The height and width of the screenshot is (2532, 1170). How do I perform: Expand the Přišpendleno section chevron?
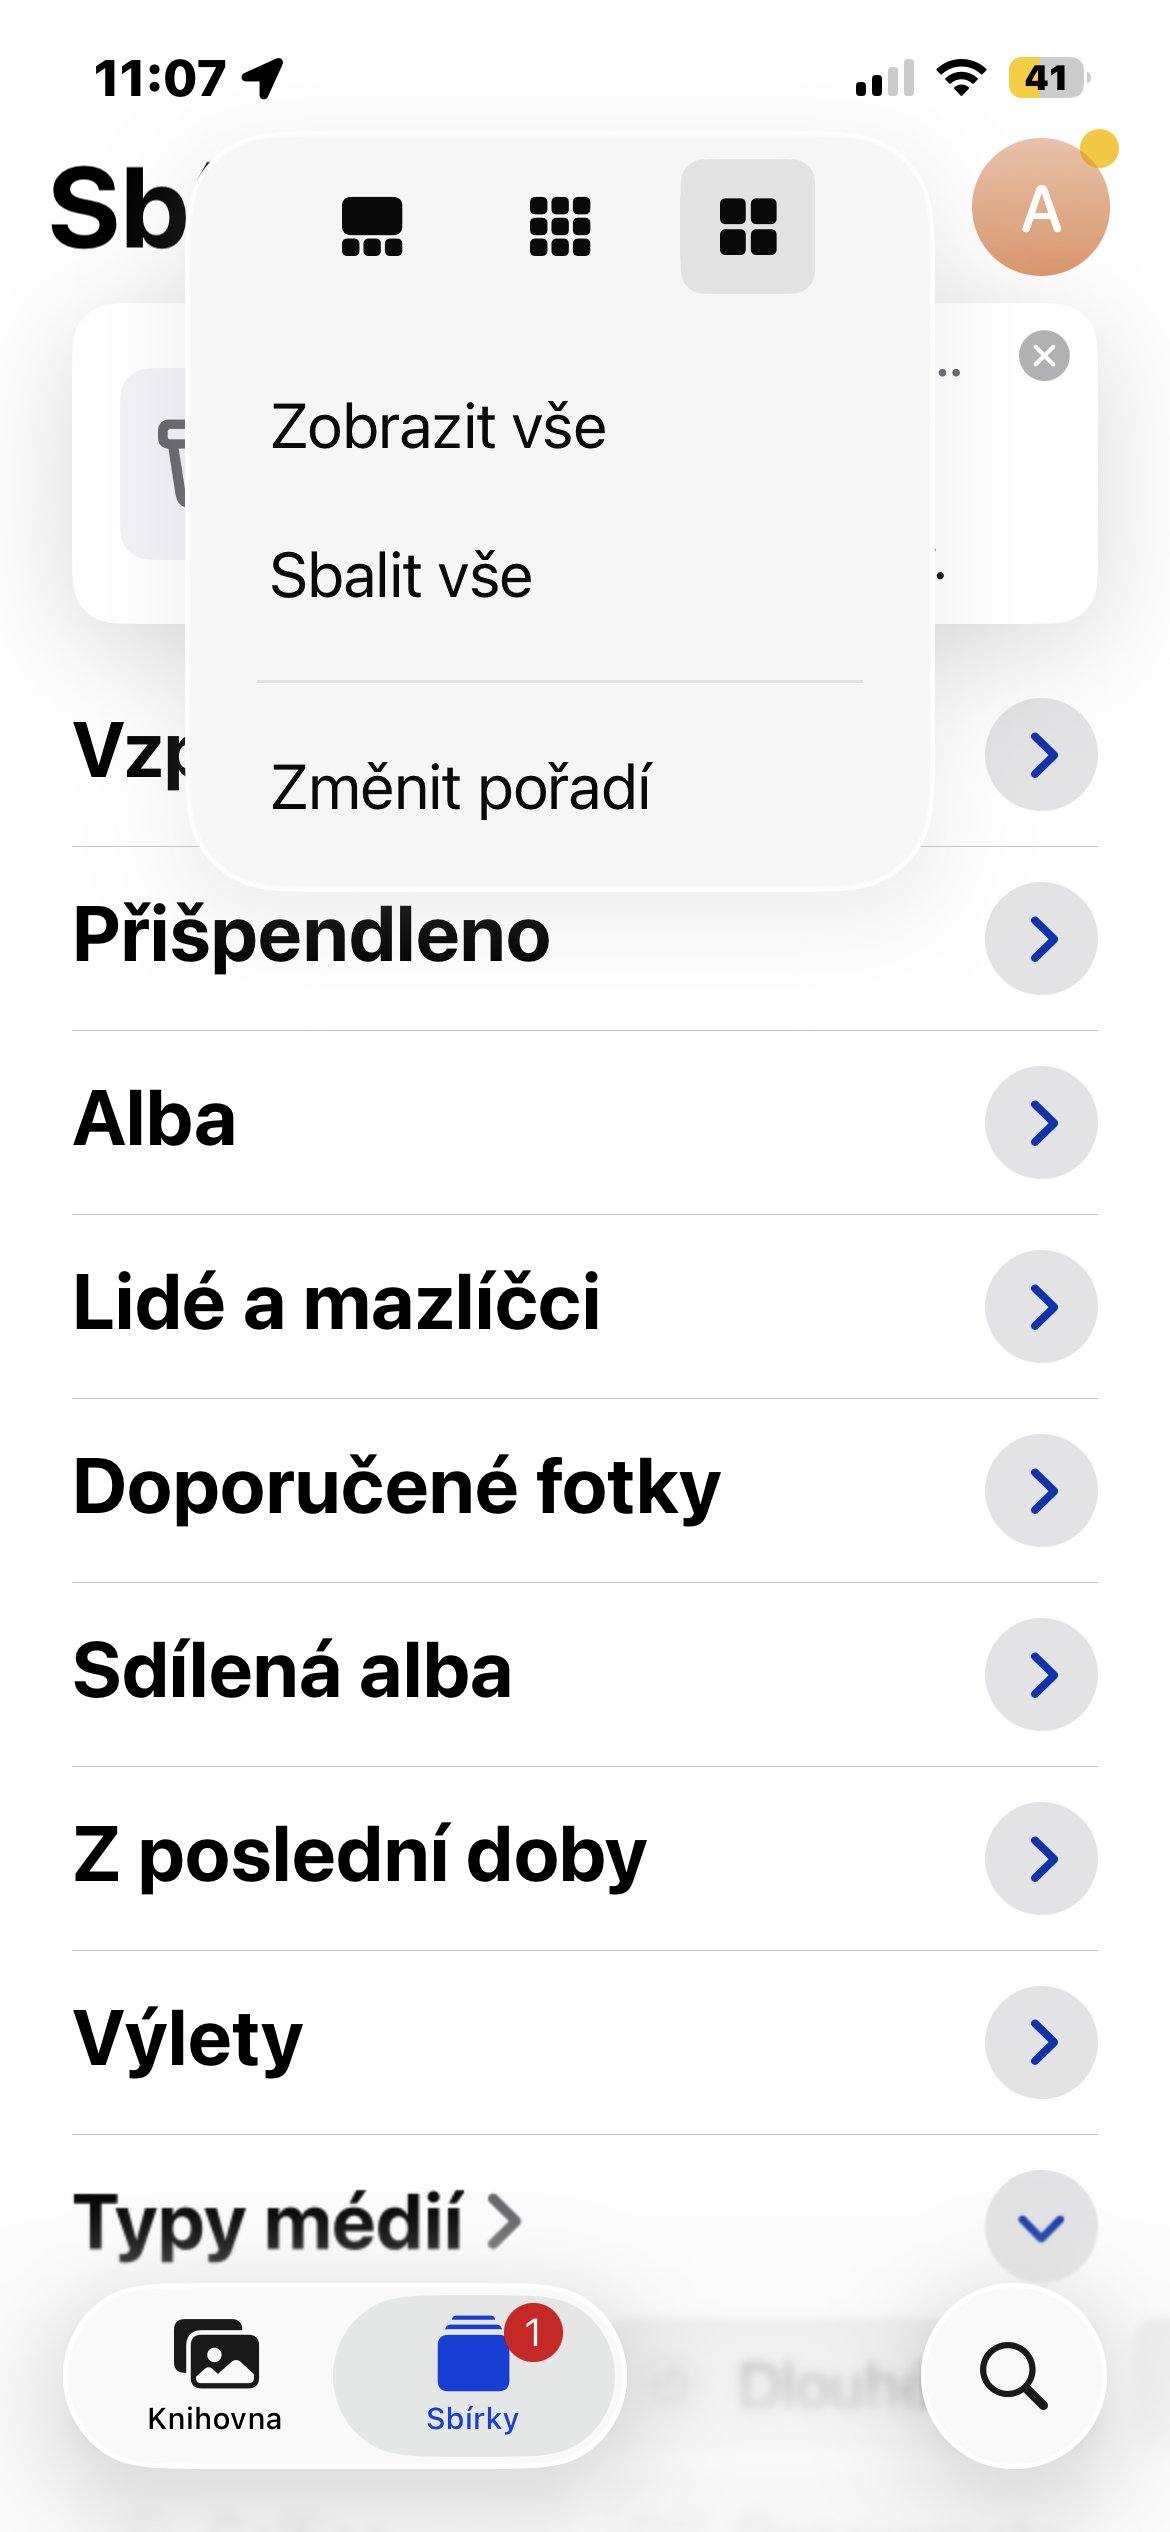point(1041,939)
